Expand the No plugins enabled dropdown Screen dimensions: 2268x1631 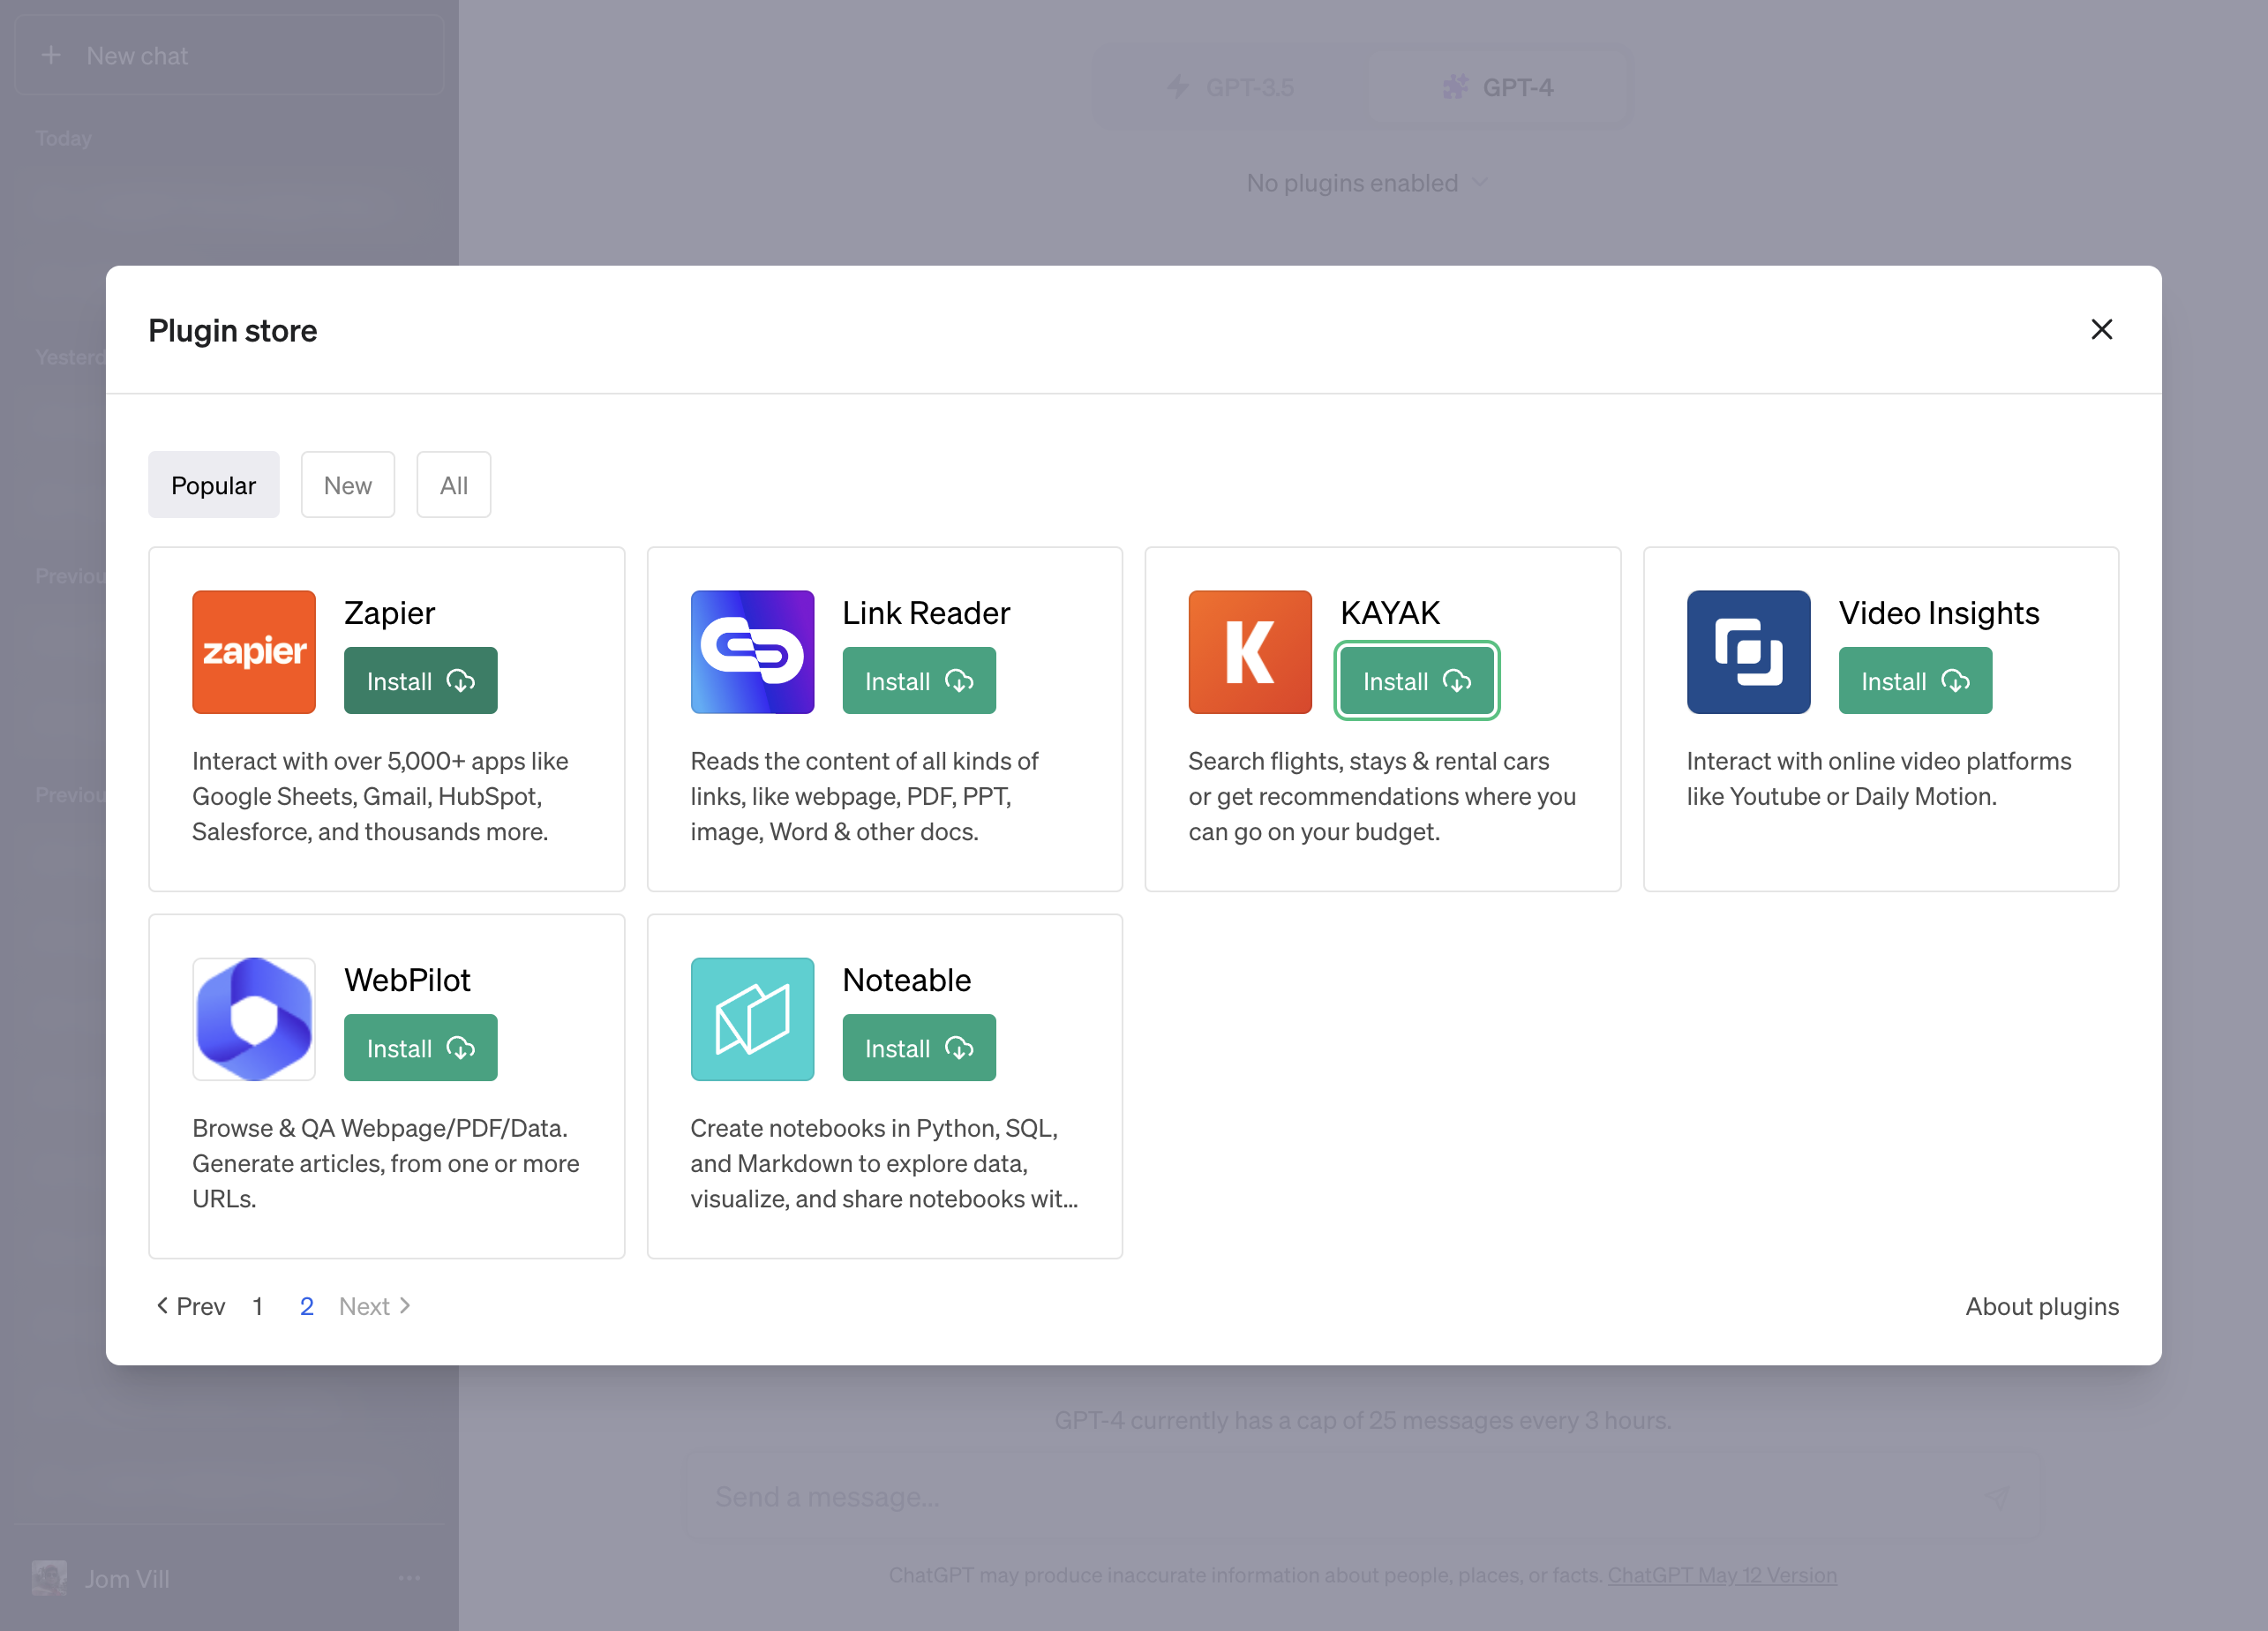(1367, 183)
